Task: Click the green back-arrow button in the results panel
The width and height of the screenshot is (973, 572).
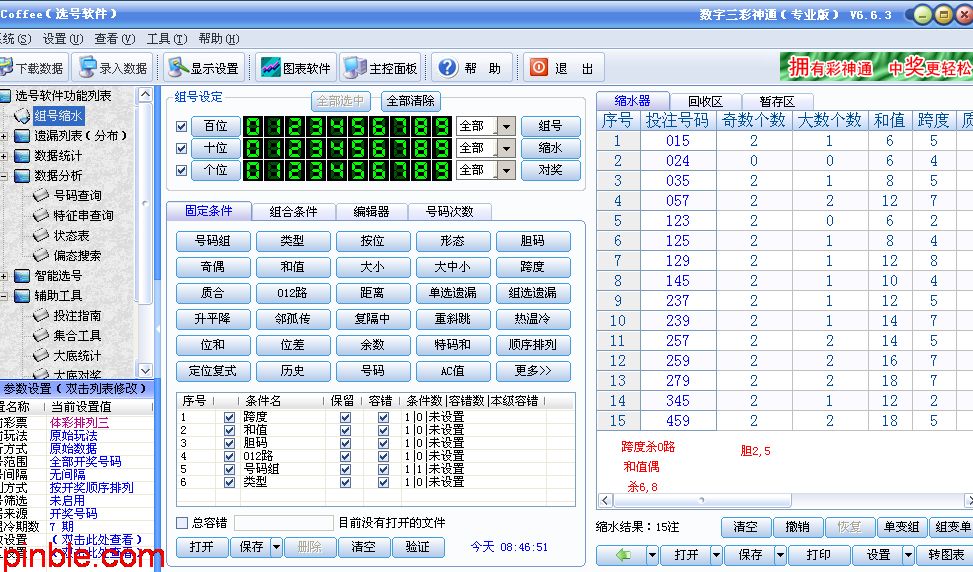Action: [622, 555]
